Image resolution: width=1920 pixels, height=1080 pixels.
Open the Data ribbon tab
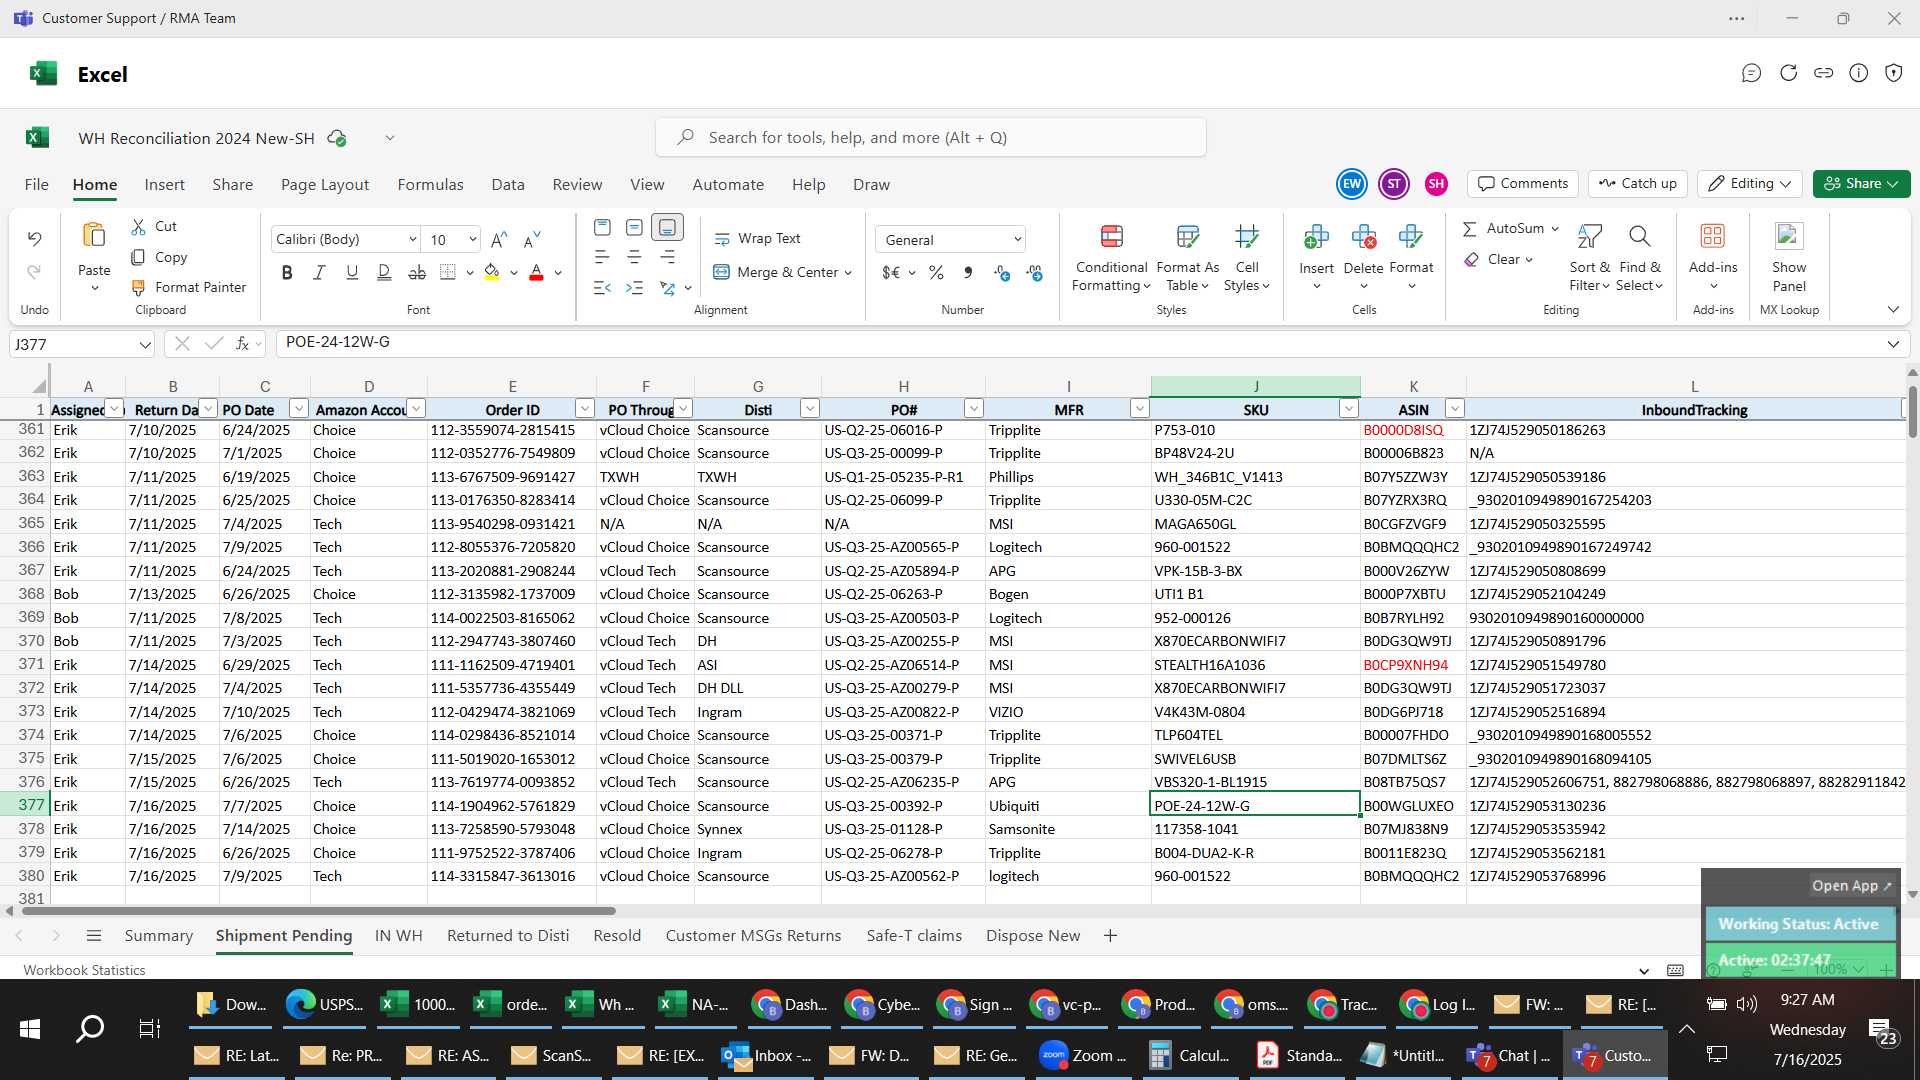[508, 185]
